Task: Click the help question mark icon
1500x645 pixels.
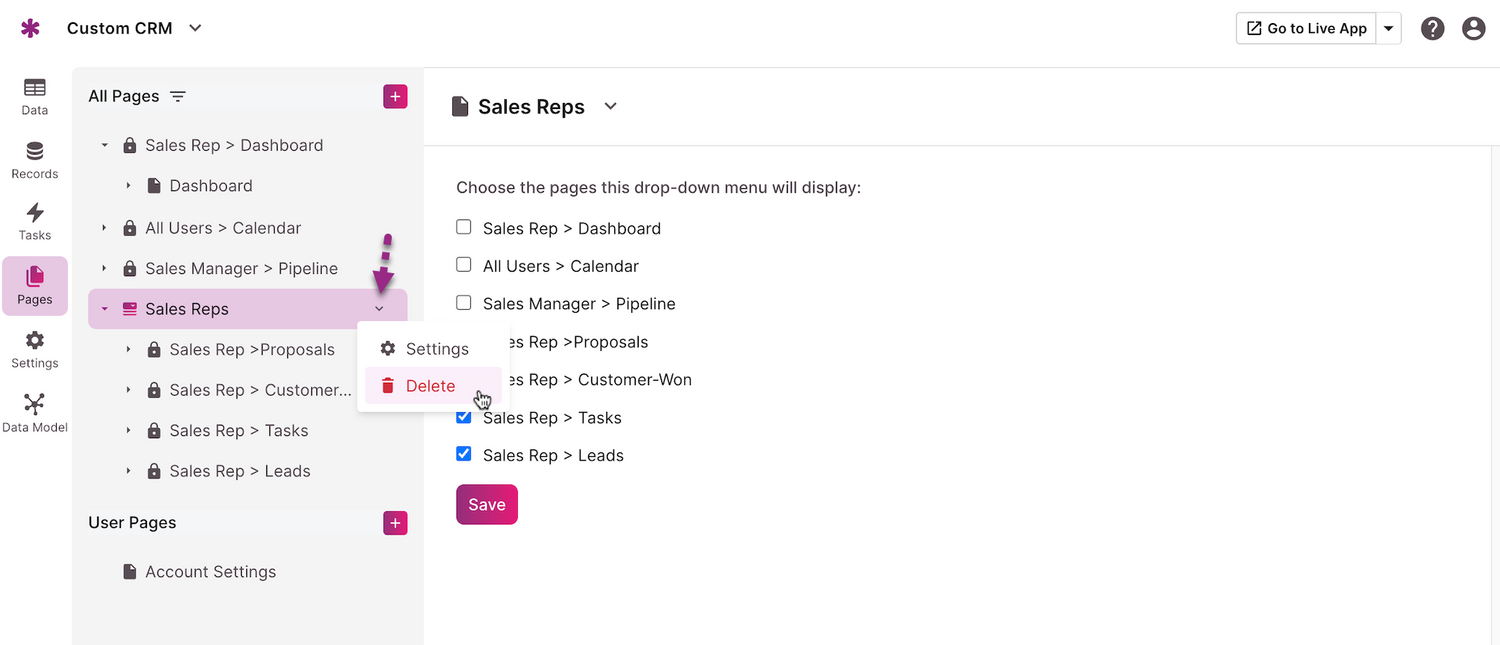Action: coord(1433,28)
